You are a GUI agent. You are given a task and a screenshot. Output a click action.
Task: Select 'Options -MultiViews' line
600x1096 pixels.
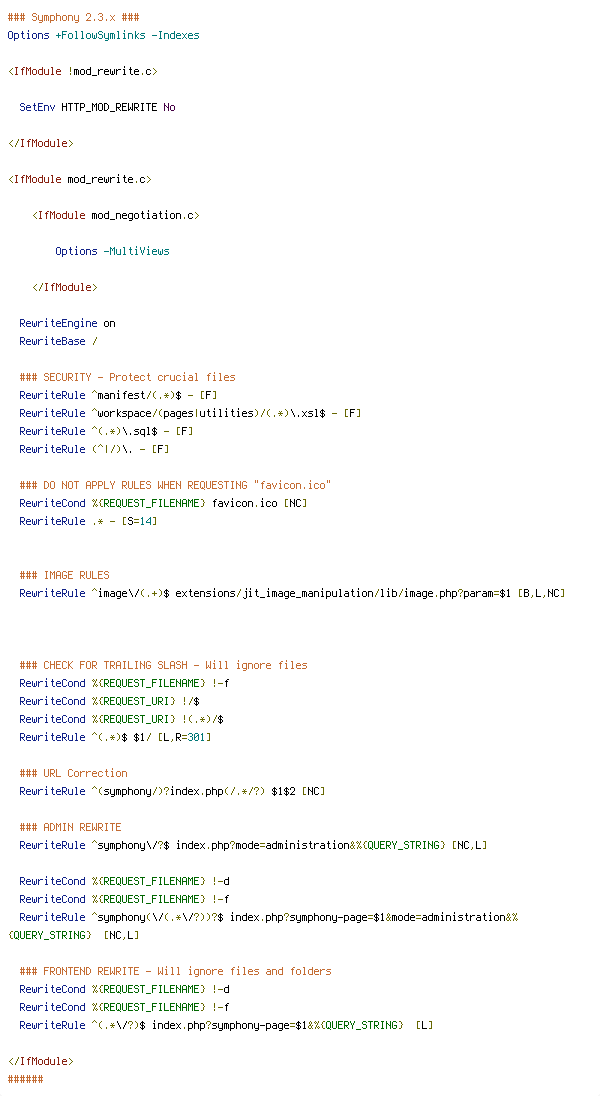click(113, 252)
